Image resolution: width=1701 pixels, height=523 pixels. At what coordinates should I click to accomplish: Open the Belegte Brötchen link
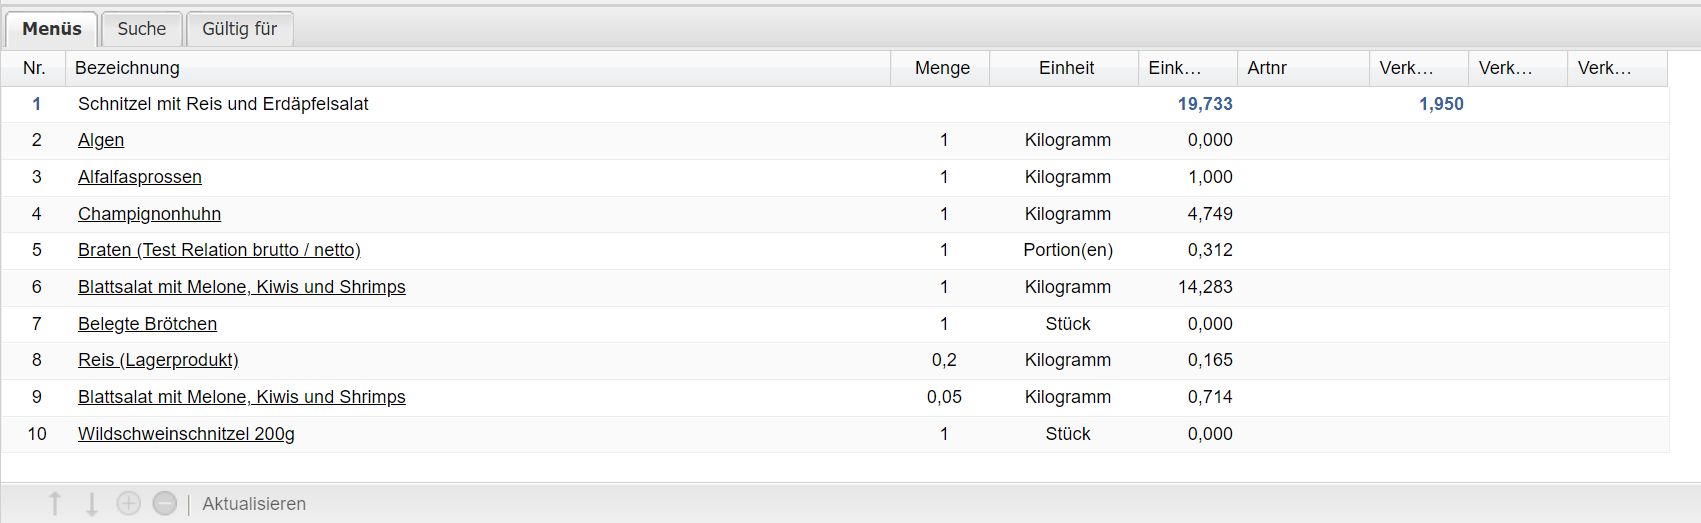(x=147, y=324)
